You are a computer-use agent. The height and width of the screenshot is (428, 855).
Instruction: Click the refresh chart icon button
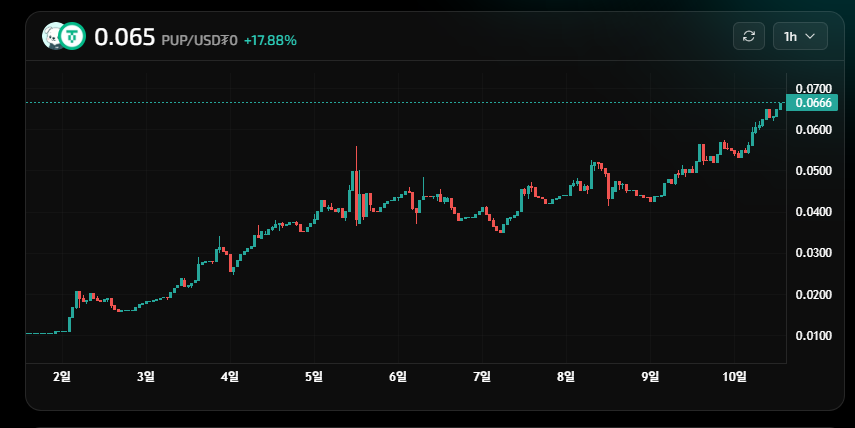(749, 37)
